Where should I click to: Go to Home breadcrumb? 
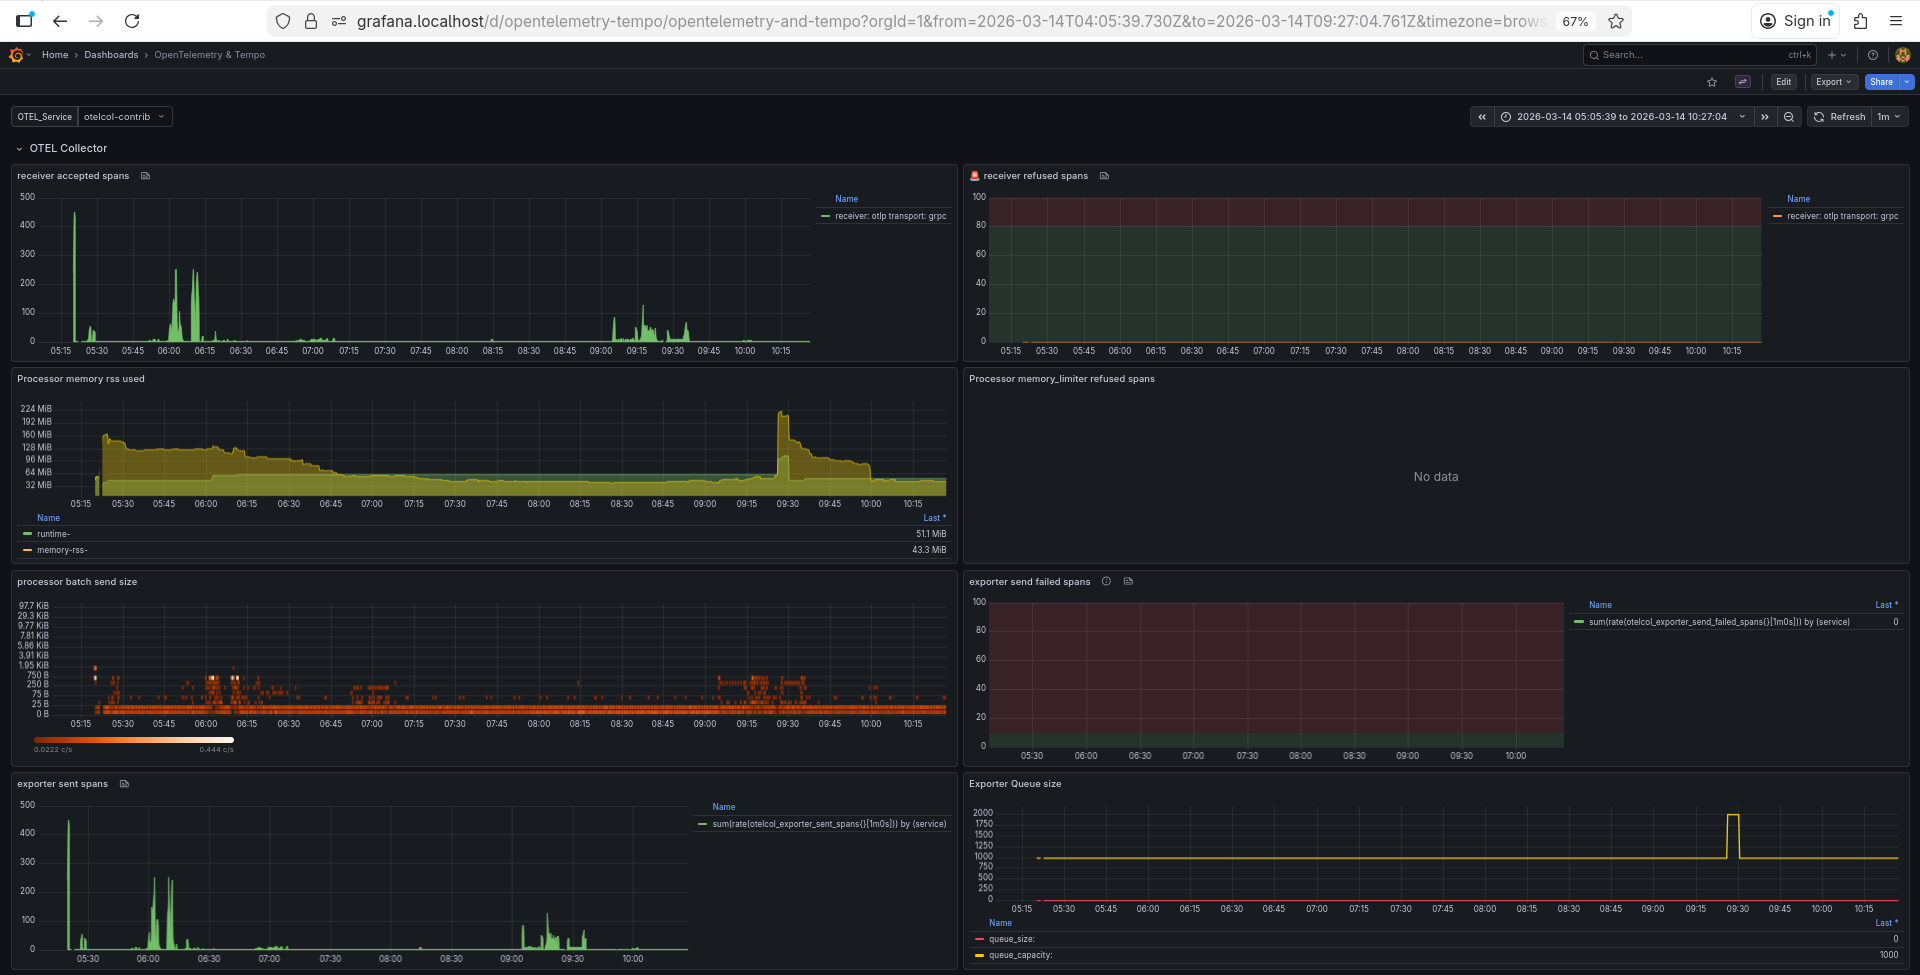tap(55, 55)
